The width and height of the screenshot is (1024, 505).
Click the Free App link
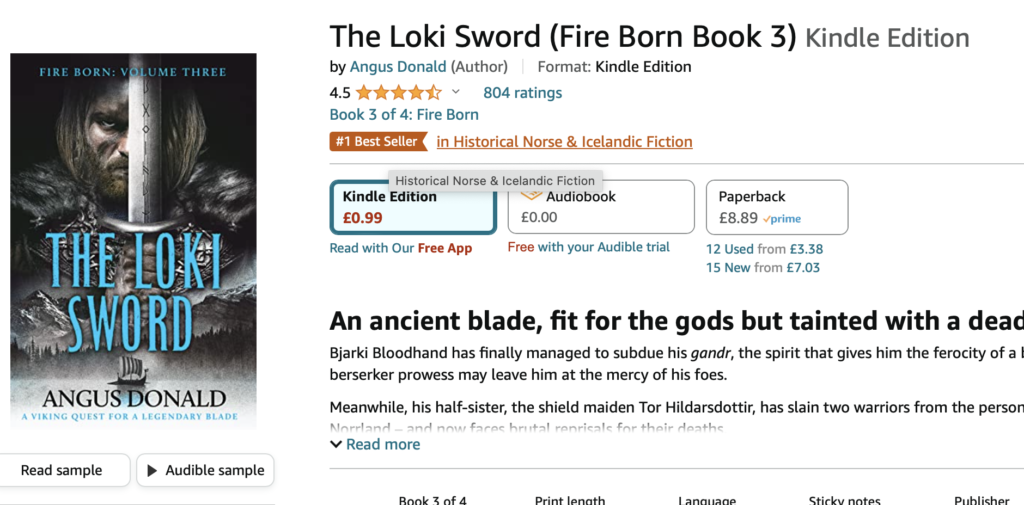[445, 248]
